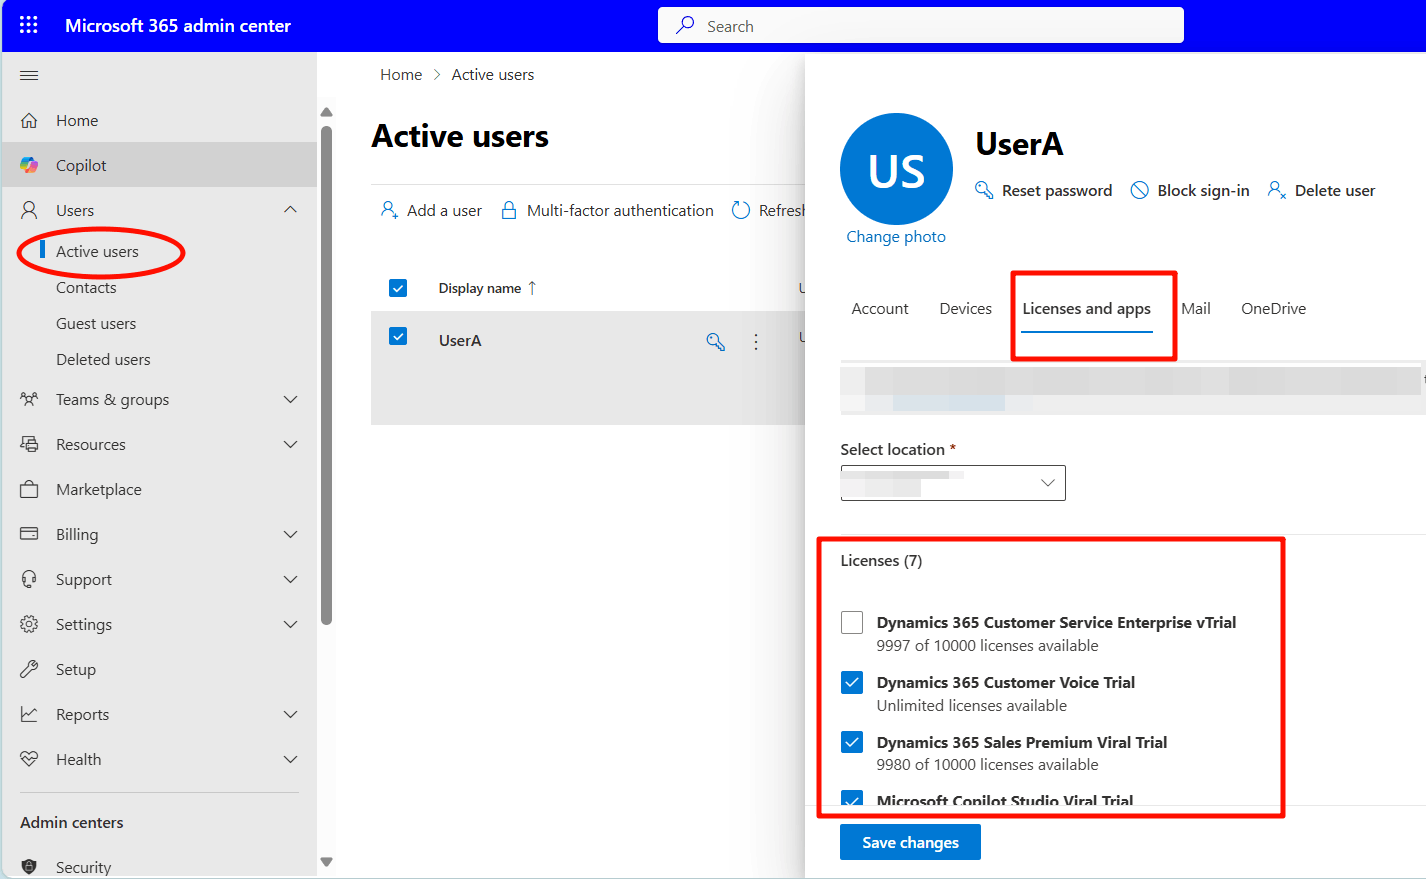Switch to the Account tab
This screenshot has height=879, width=1426.
880,309
